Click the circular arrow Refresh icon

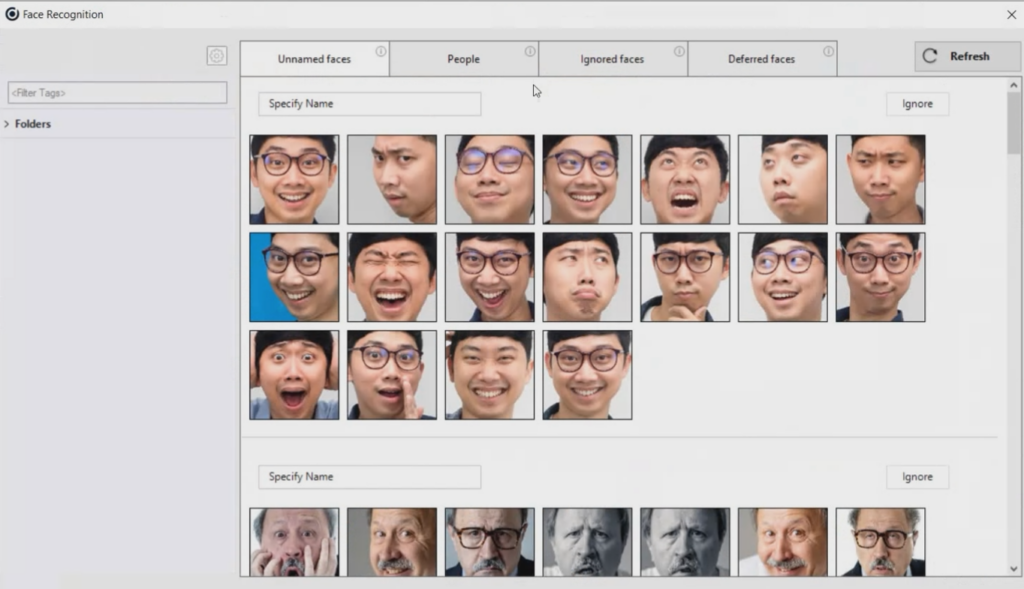click(930, 57)
